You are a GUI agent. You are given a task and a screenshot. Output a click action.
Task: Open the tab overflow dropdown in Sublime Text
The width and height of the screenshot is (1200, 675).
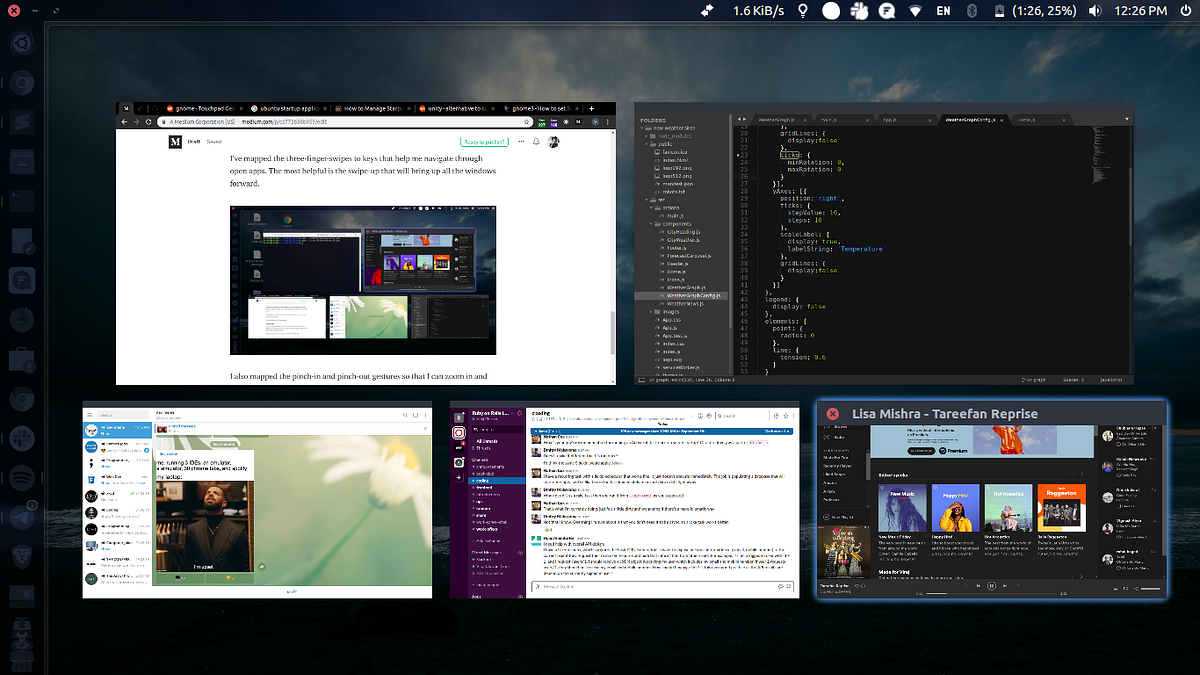pos(1127,119)
